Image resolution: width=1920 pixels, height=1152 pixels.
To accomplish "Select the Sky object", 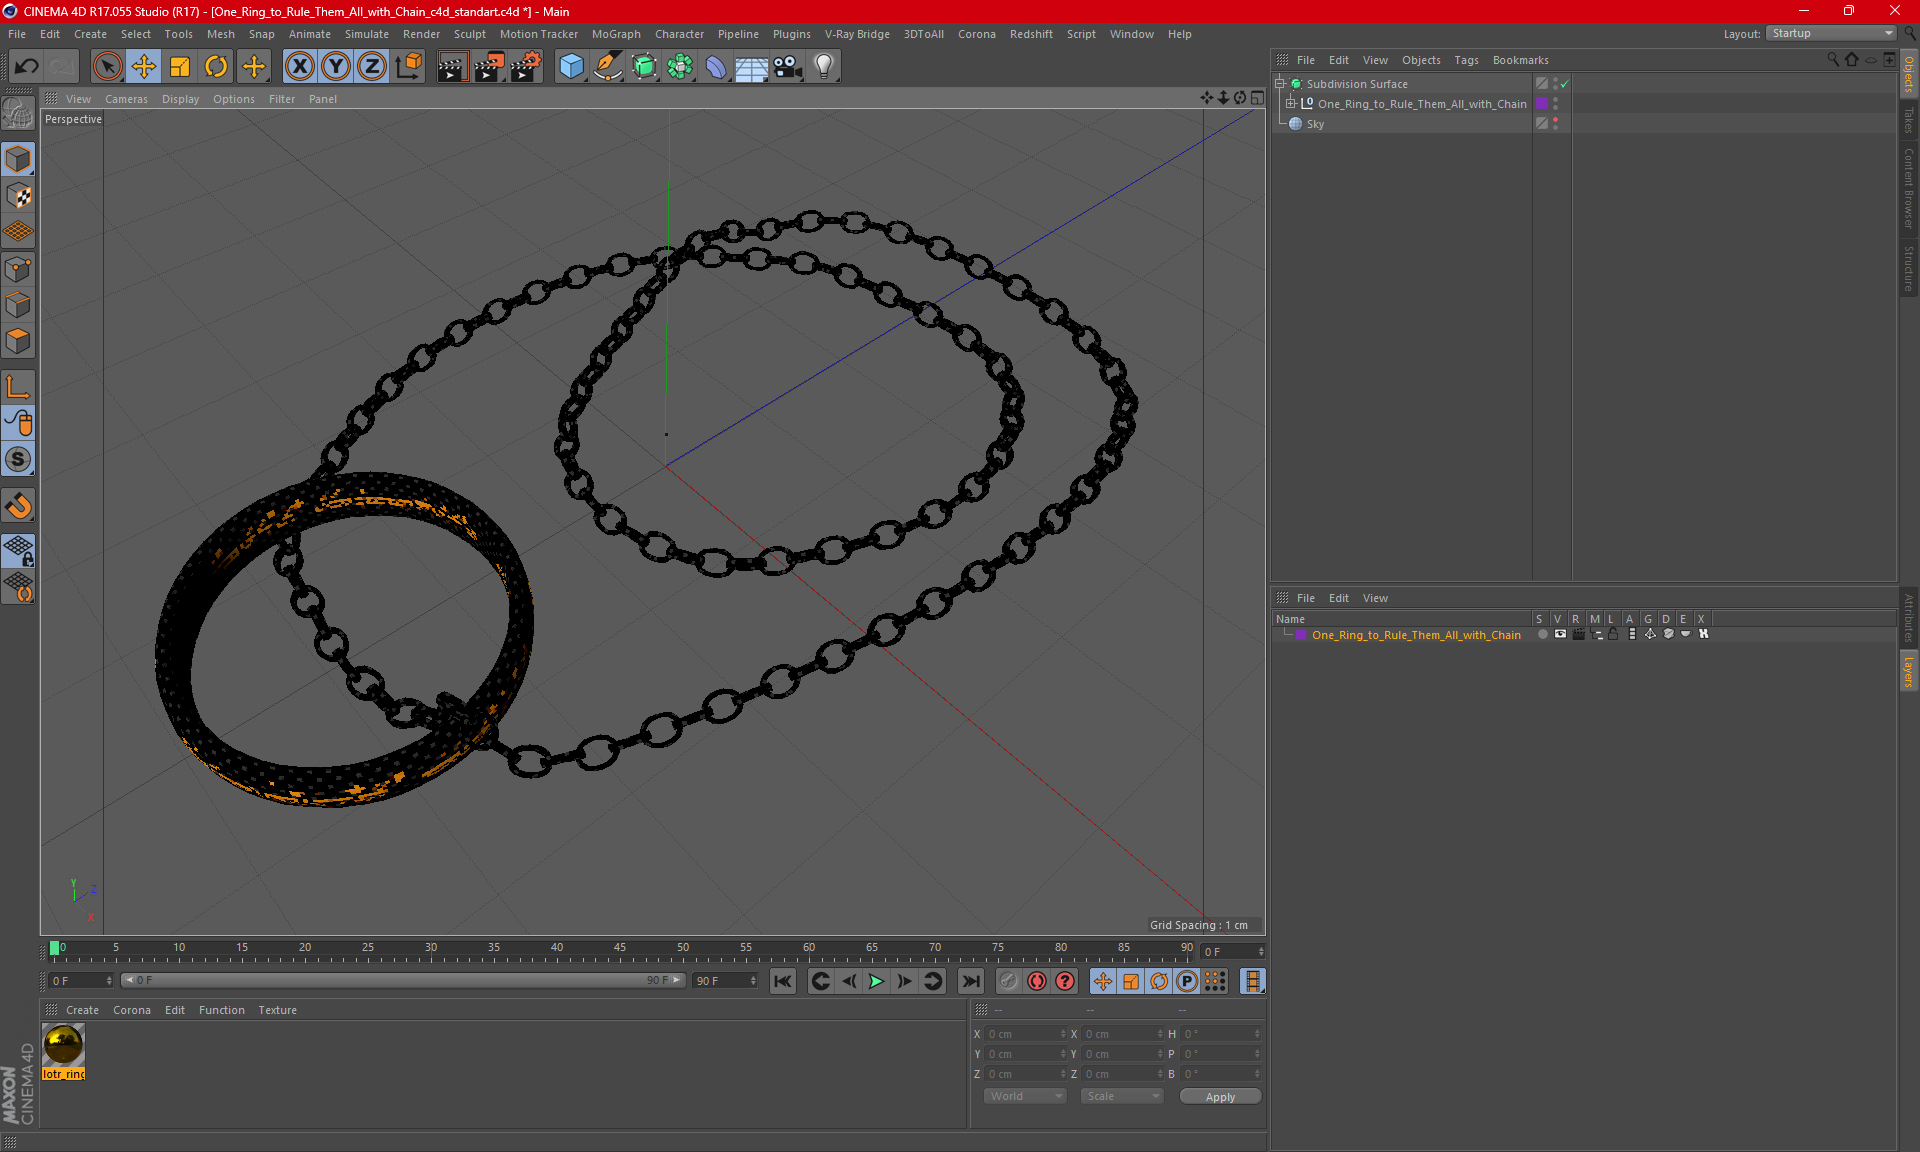I will coord(1315,124).
